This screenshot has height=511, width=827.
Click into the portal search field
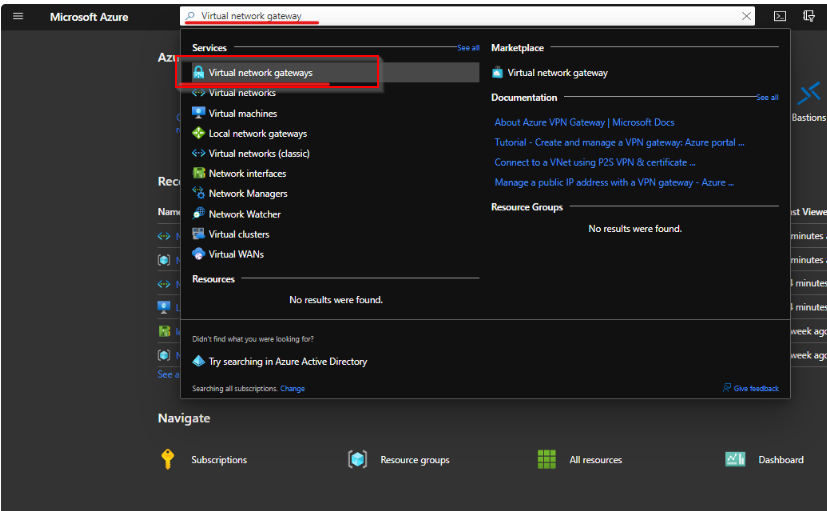coord(467,16)
